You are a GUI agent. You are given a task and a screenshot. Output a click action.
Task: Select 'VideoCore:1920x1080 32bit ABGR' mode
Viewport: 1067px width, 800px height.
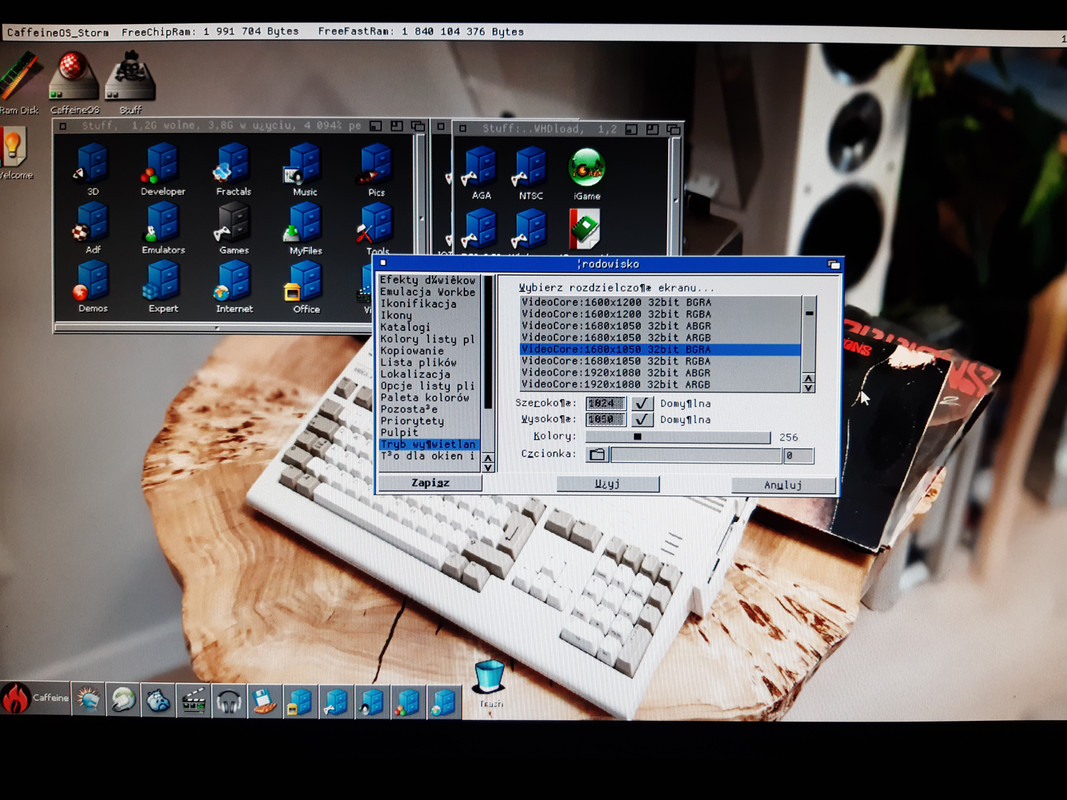(x=659, y=373)
